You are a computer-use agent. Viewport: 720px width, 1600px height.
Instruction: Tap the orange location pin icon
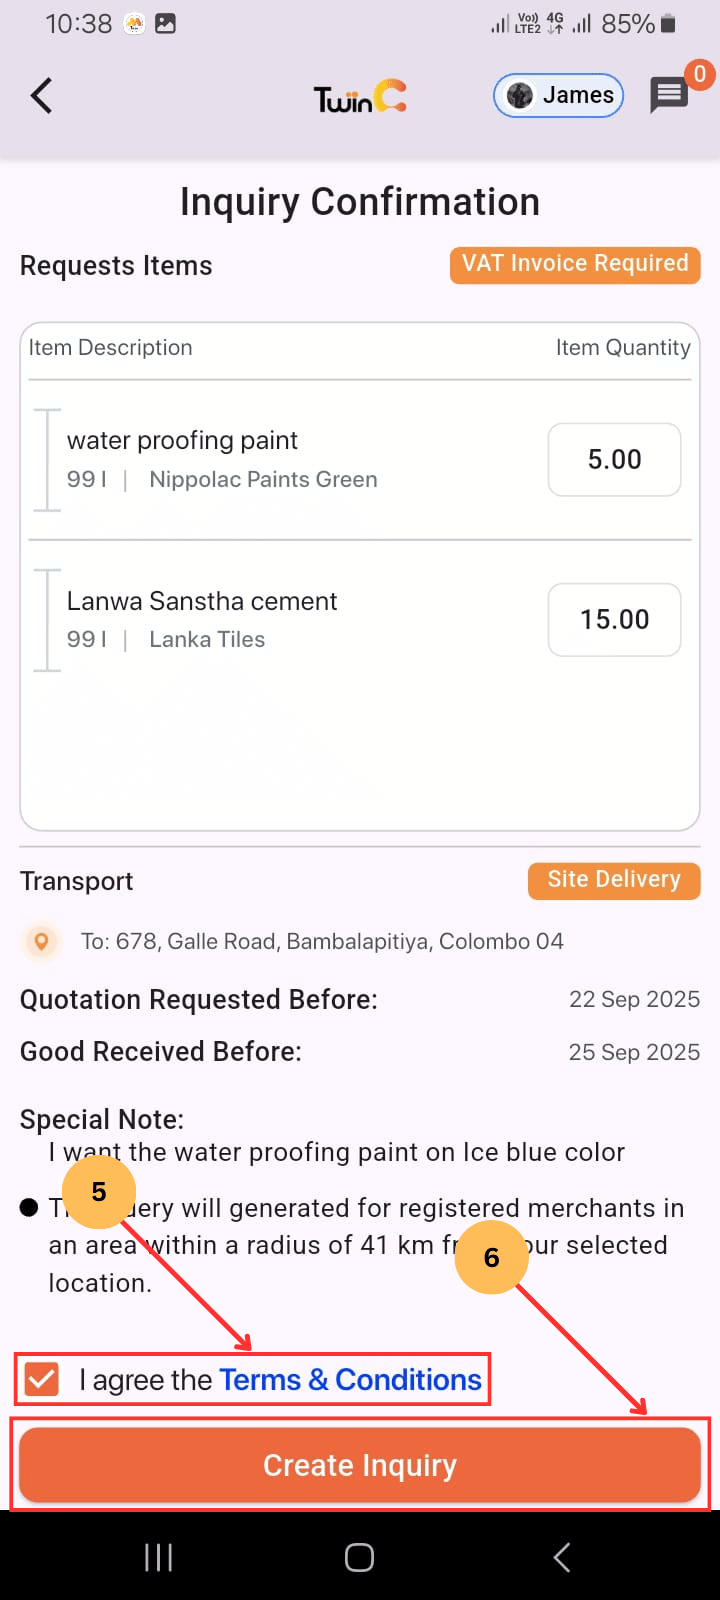pyautogui.click(x=41, y=941)
